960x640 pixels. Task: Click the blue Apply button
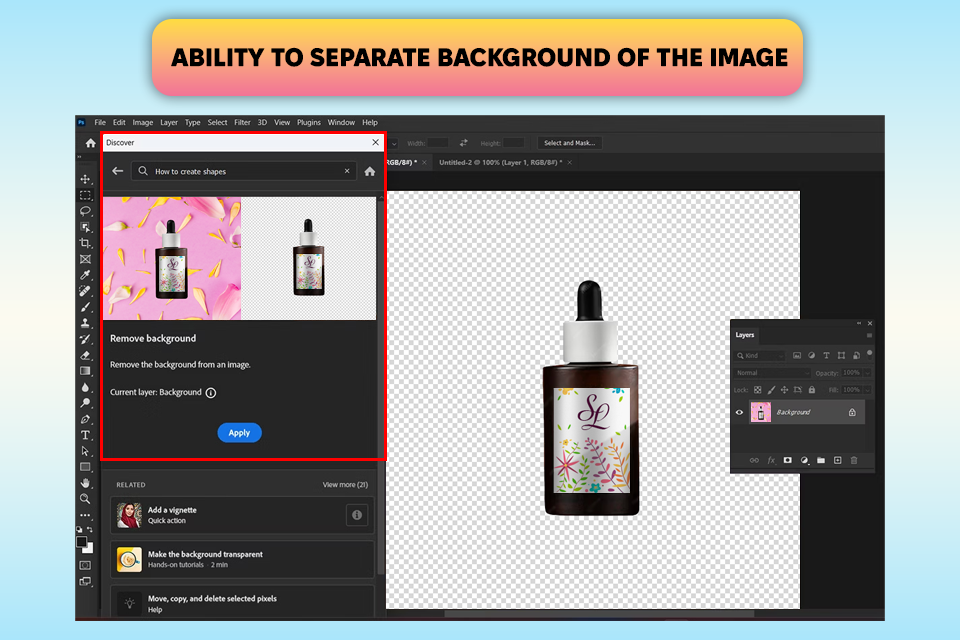click(x=239, y=432)
